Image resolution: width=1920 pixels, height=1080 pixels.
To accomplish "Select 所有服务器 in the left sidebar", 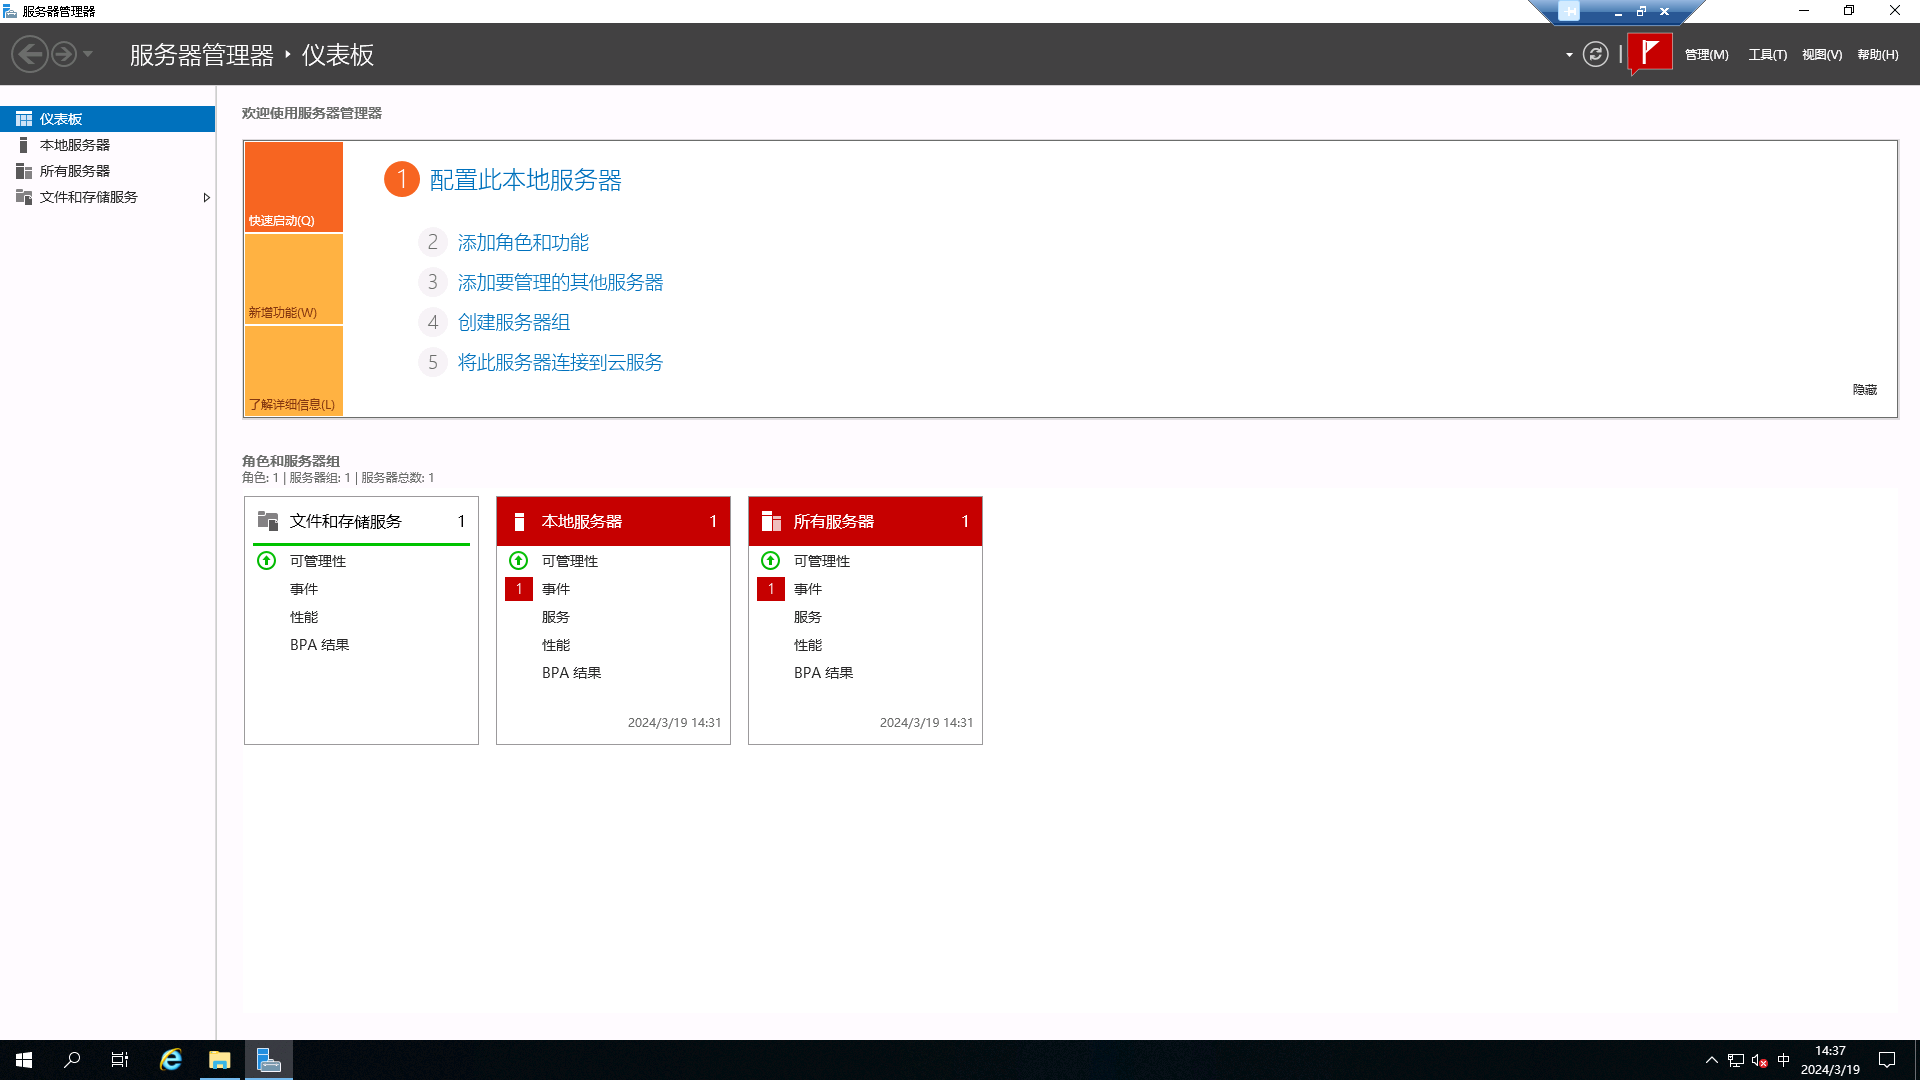I will tap(75, 170).
